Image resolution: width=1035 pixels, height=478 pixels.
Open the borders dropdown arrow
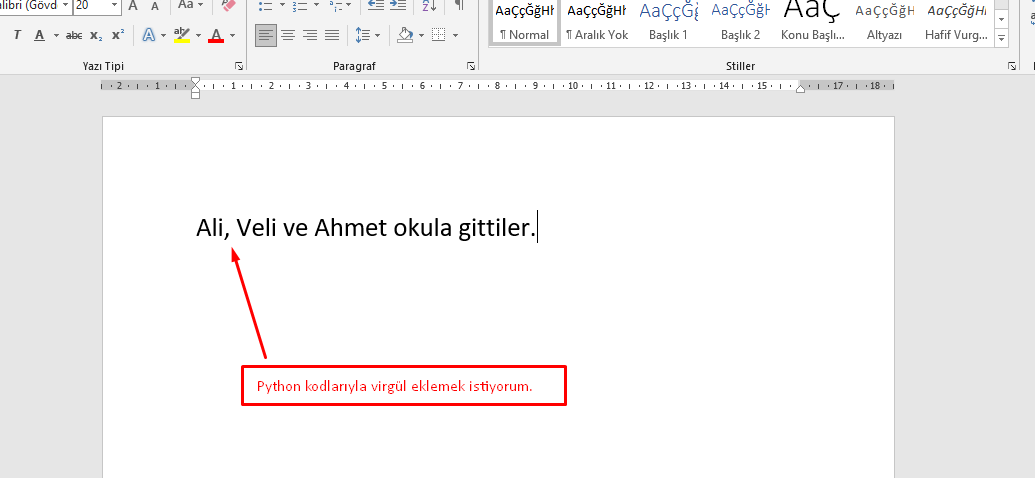(x=455, y=35)
